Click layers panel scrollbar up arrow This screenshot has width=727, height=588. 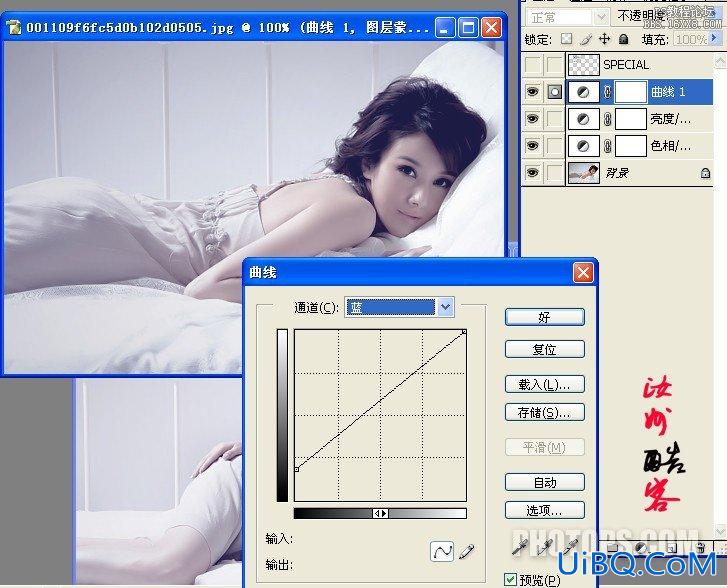[x=720, y=61]
